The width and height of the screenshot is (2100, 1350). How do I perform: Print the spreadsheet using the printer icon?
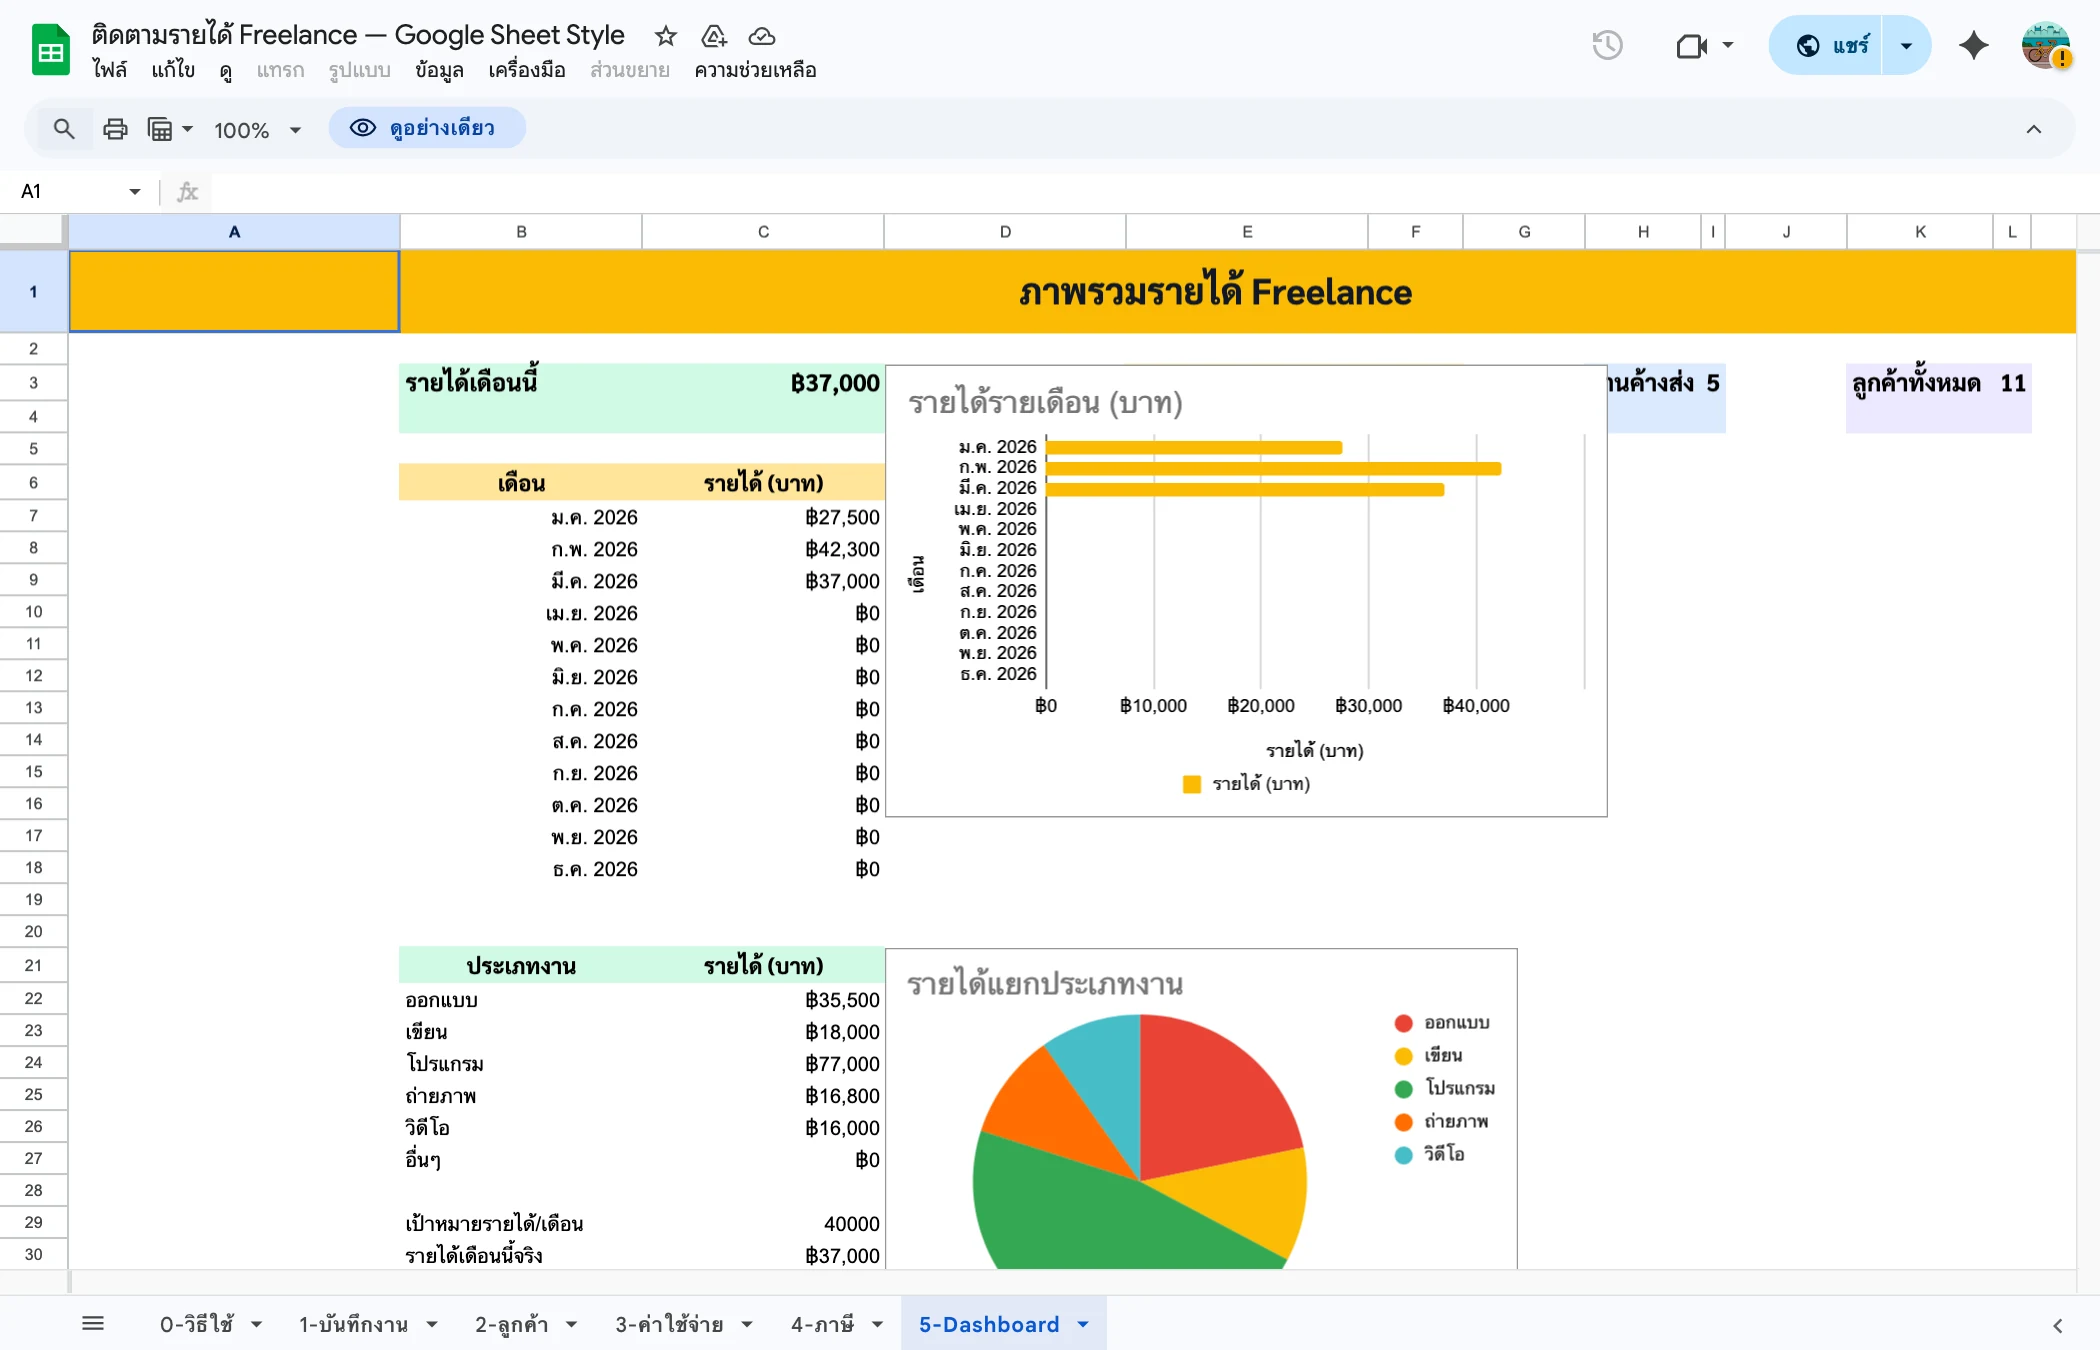click(x=115, y=129)
